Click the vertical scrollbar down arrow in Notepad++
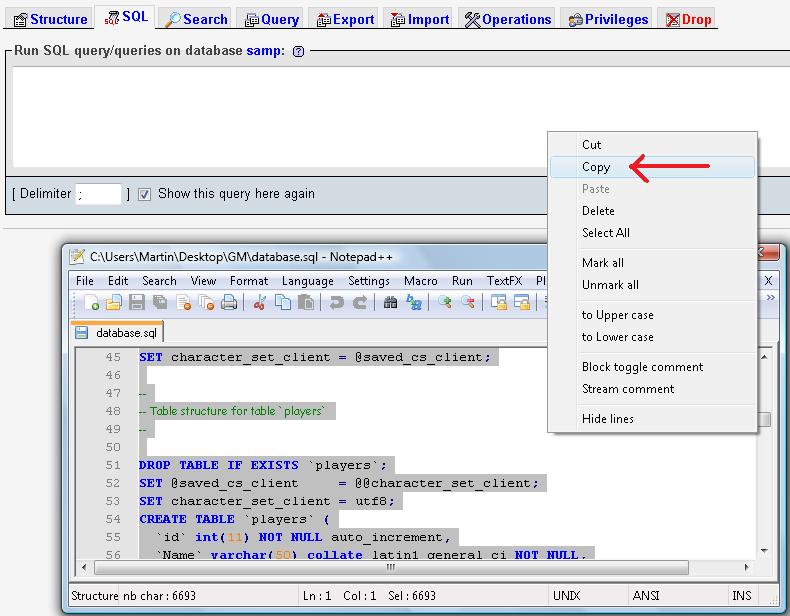The image size is (790, 616). [764, 551]
